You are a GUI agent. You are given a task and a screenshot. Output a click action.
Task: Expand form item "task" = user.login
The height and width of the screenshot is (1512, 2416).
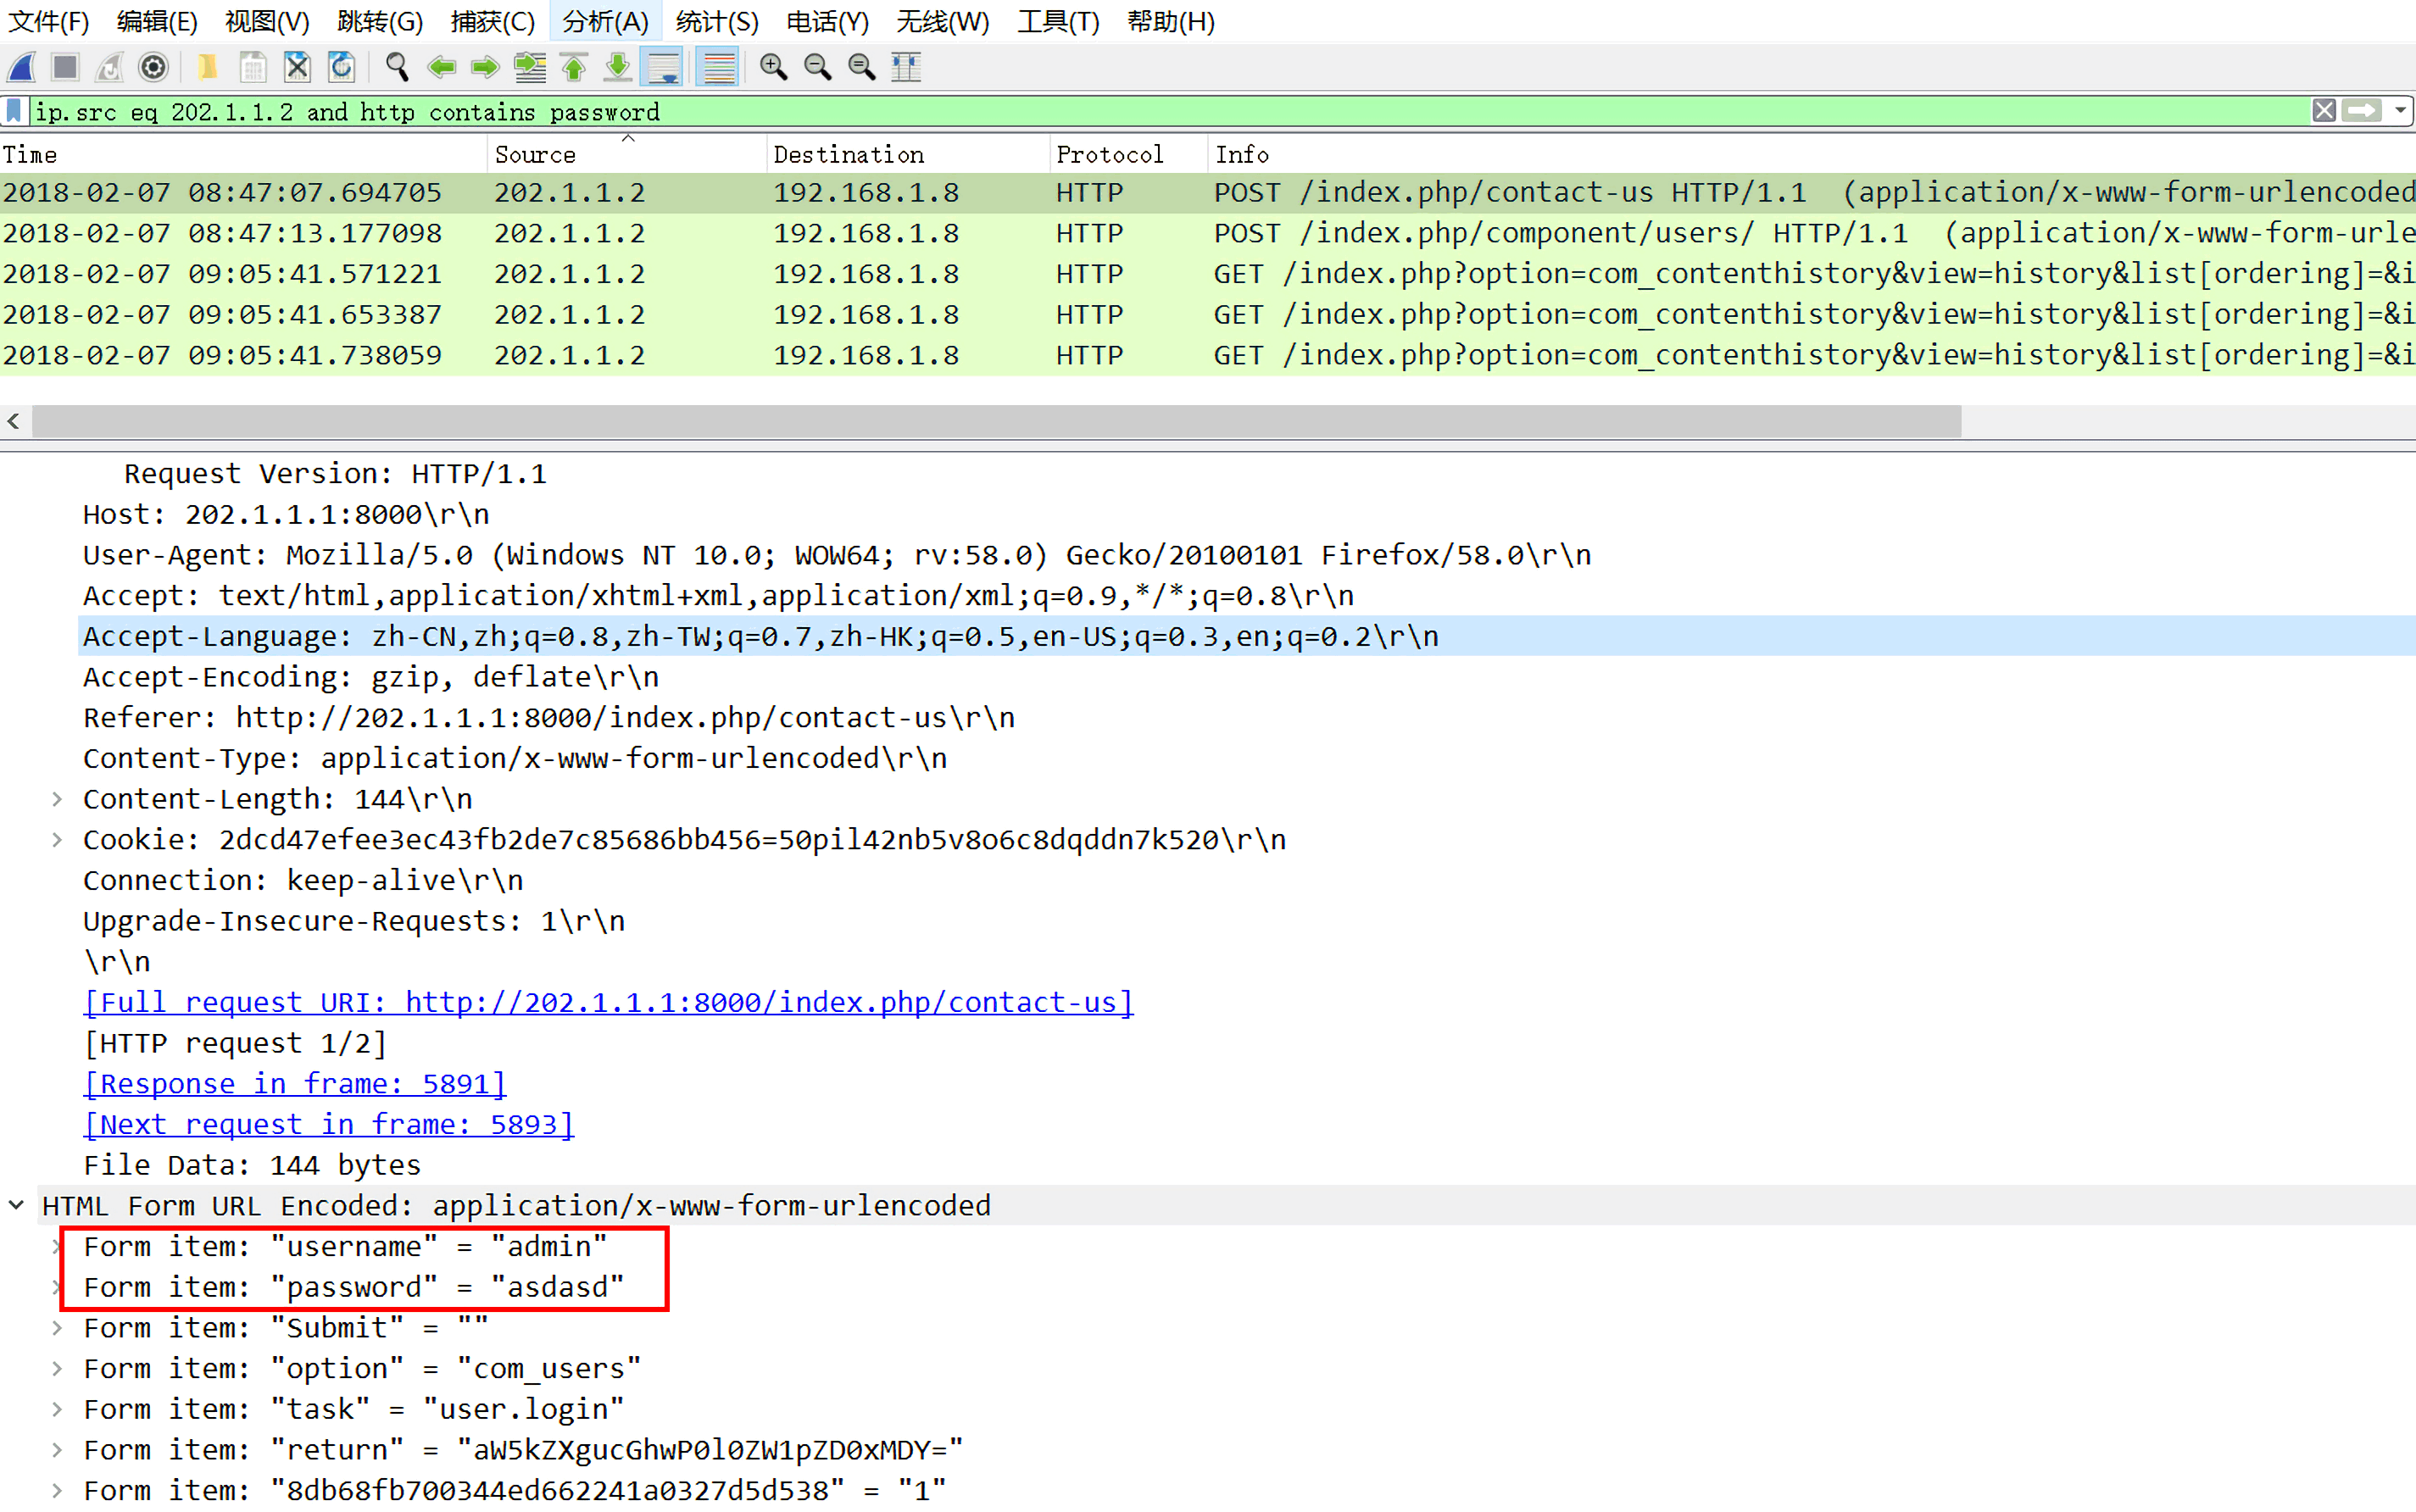point(57,1410)
